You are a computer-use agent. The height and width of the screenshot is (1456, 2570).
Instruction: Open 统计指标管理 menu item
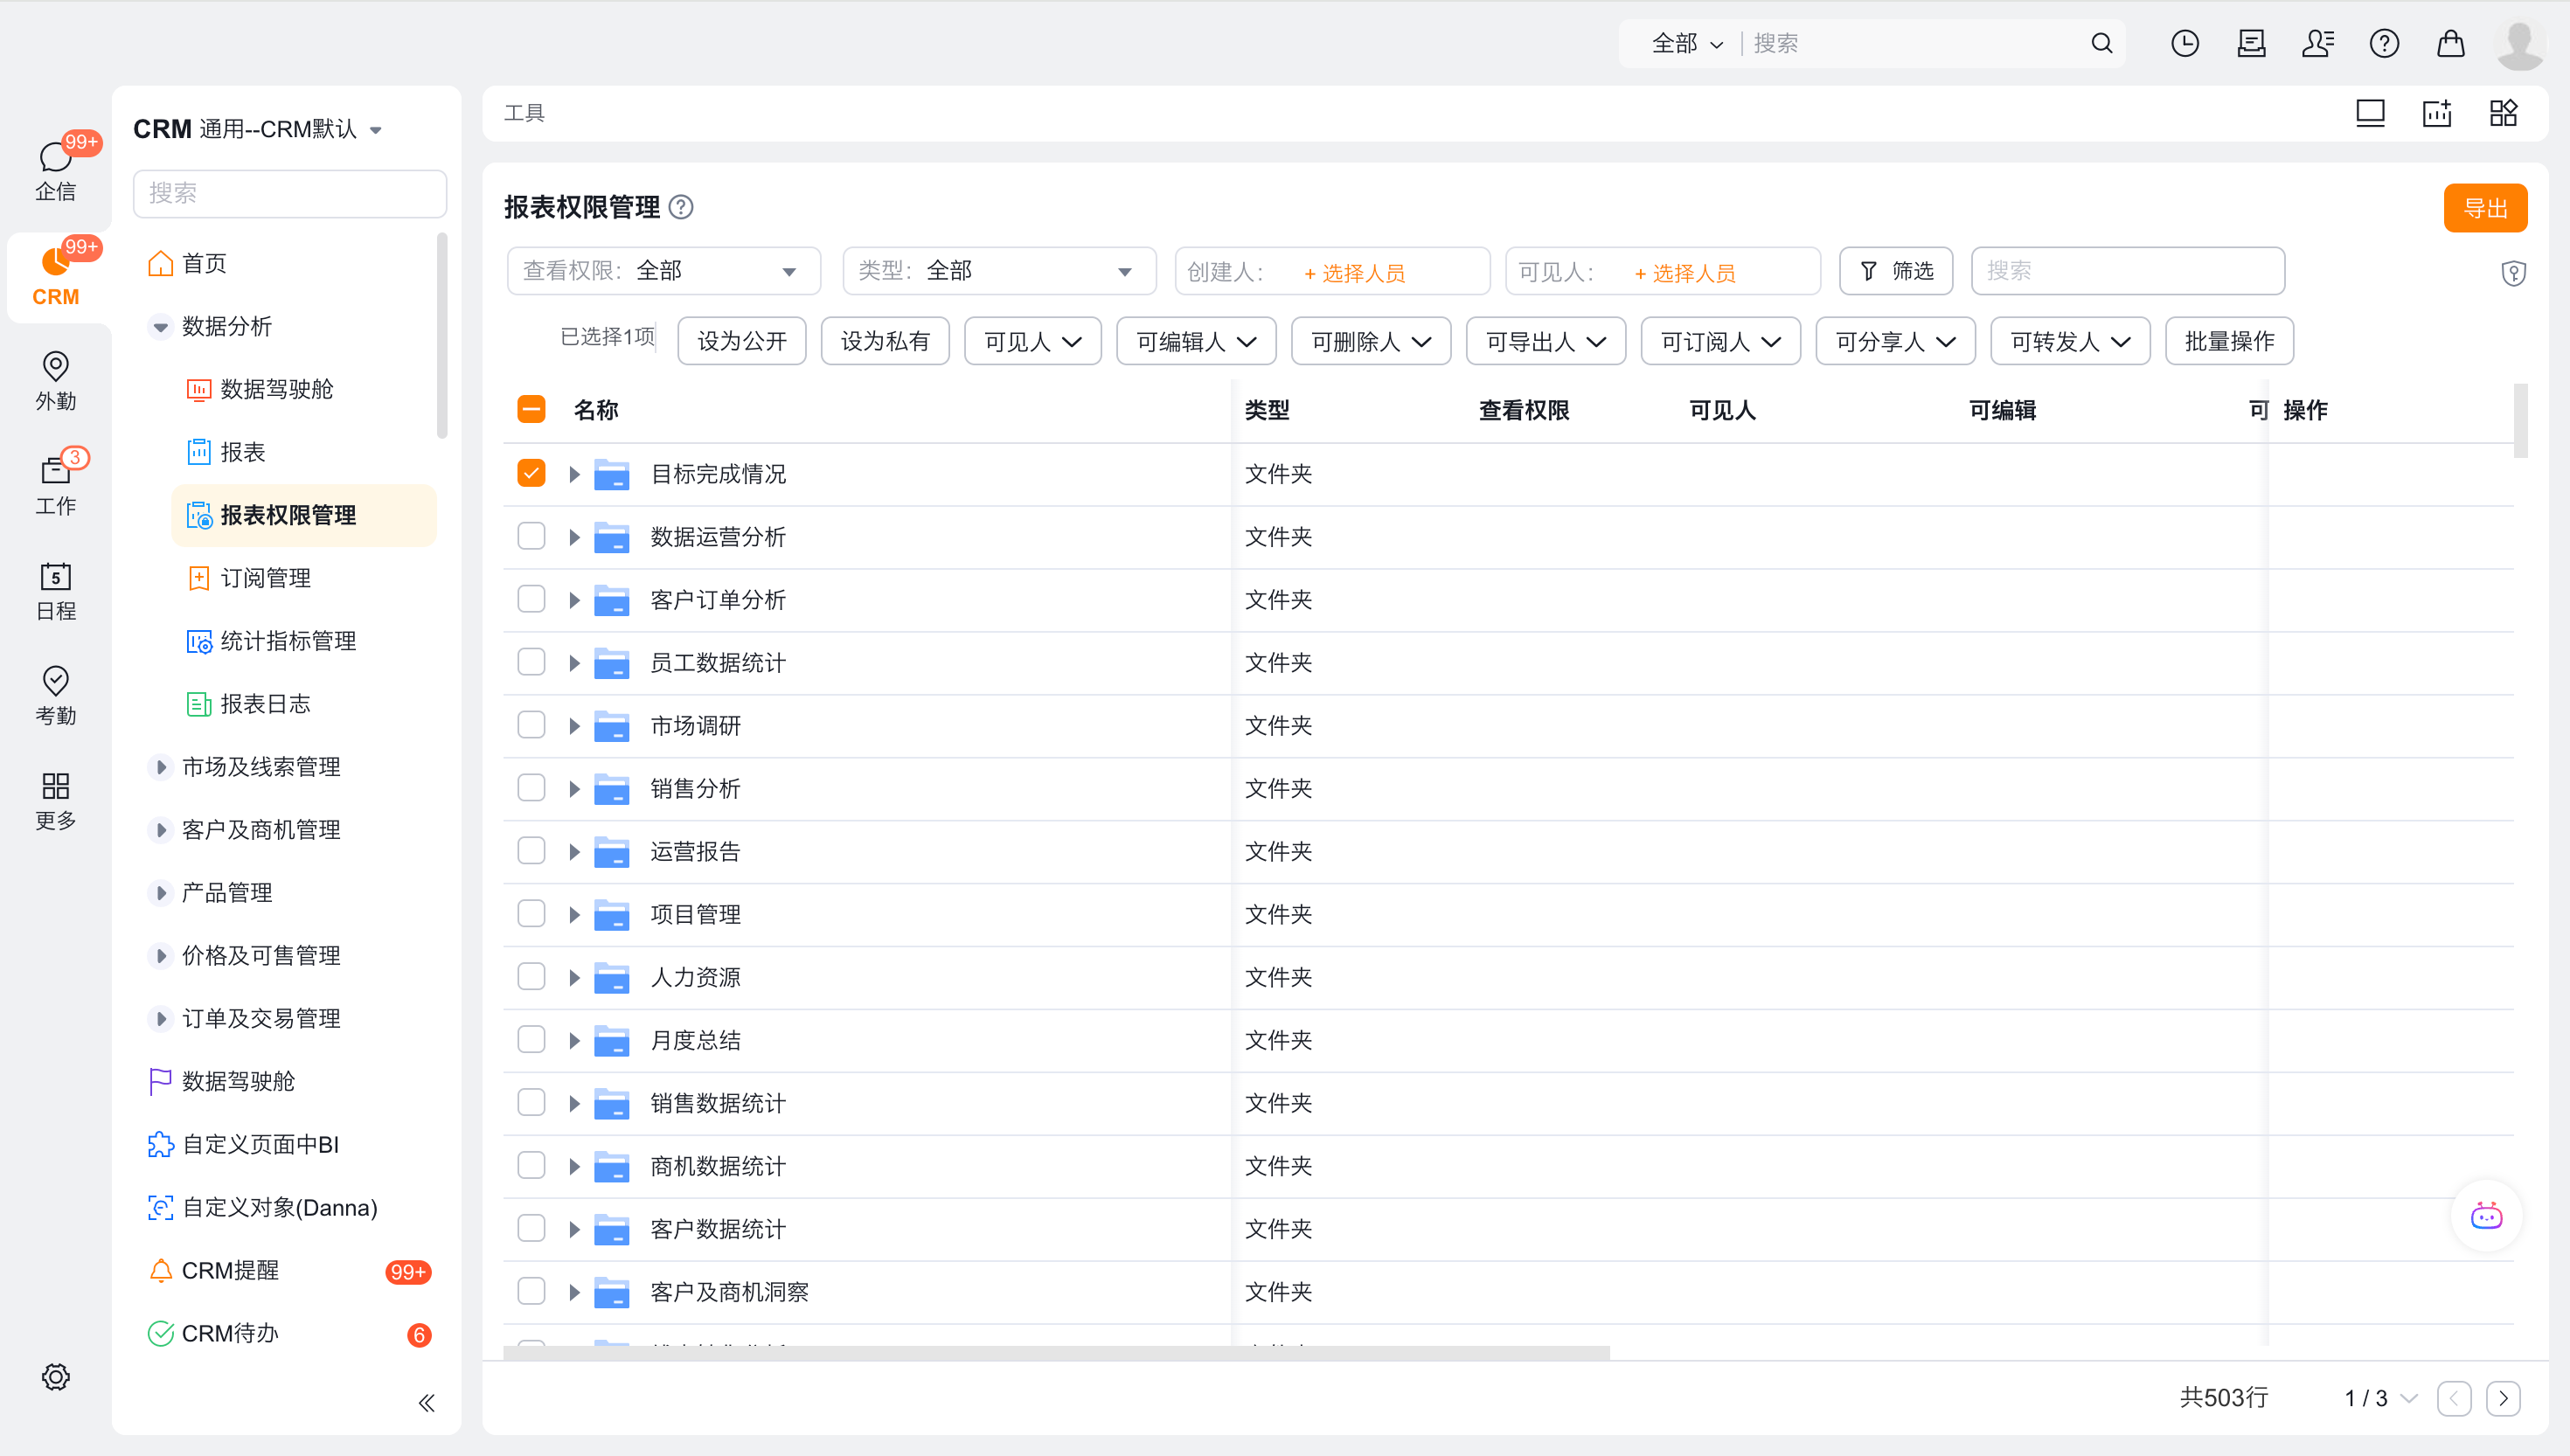coord(288,641)
